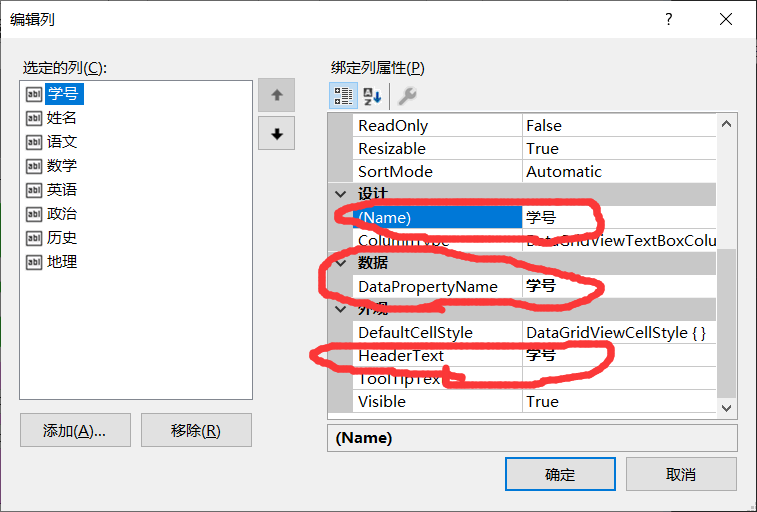
Task: Click the text box icon beside 姓名
Action: [x=34, y=118]
